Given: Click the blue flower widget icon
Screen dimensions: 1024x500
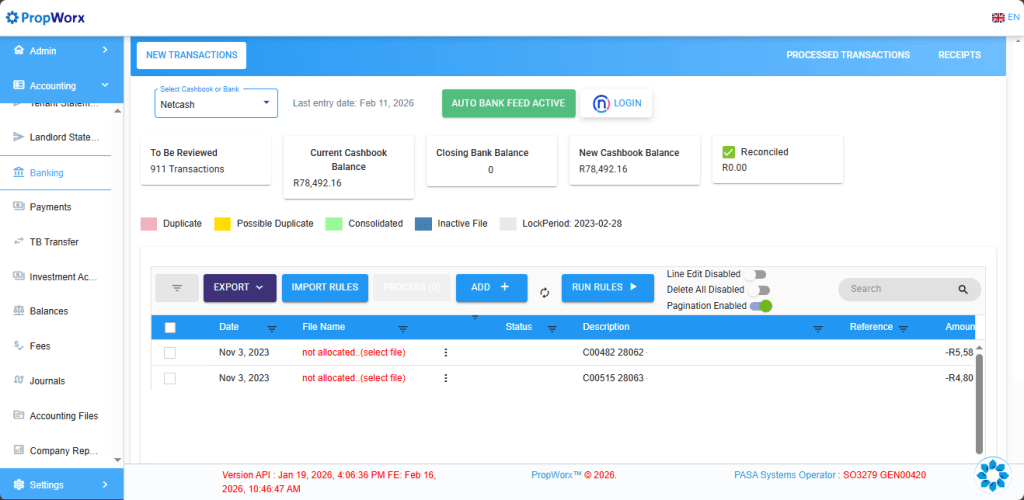Looking at the screenshot, I should (992, 474).
